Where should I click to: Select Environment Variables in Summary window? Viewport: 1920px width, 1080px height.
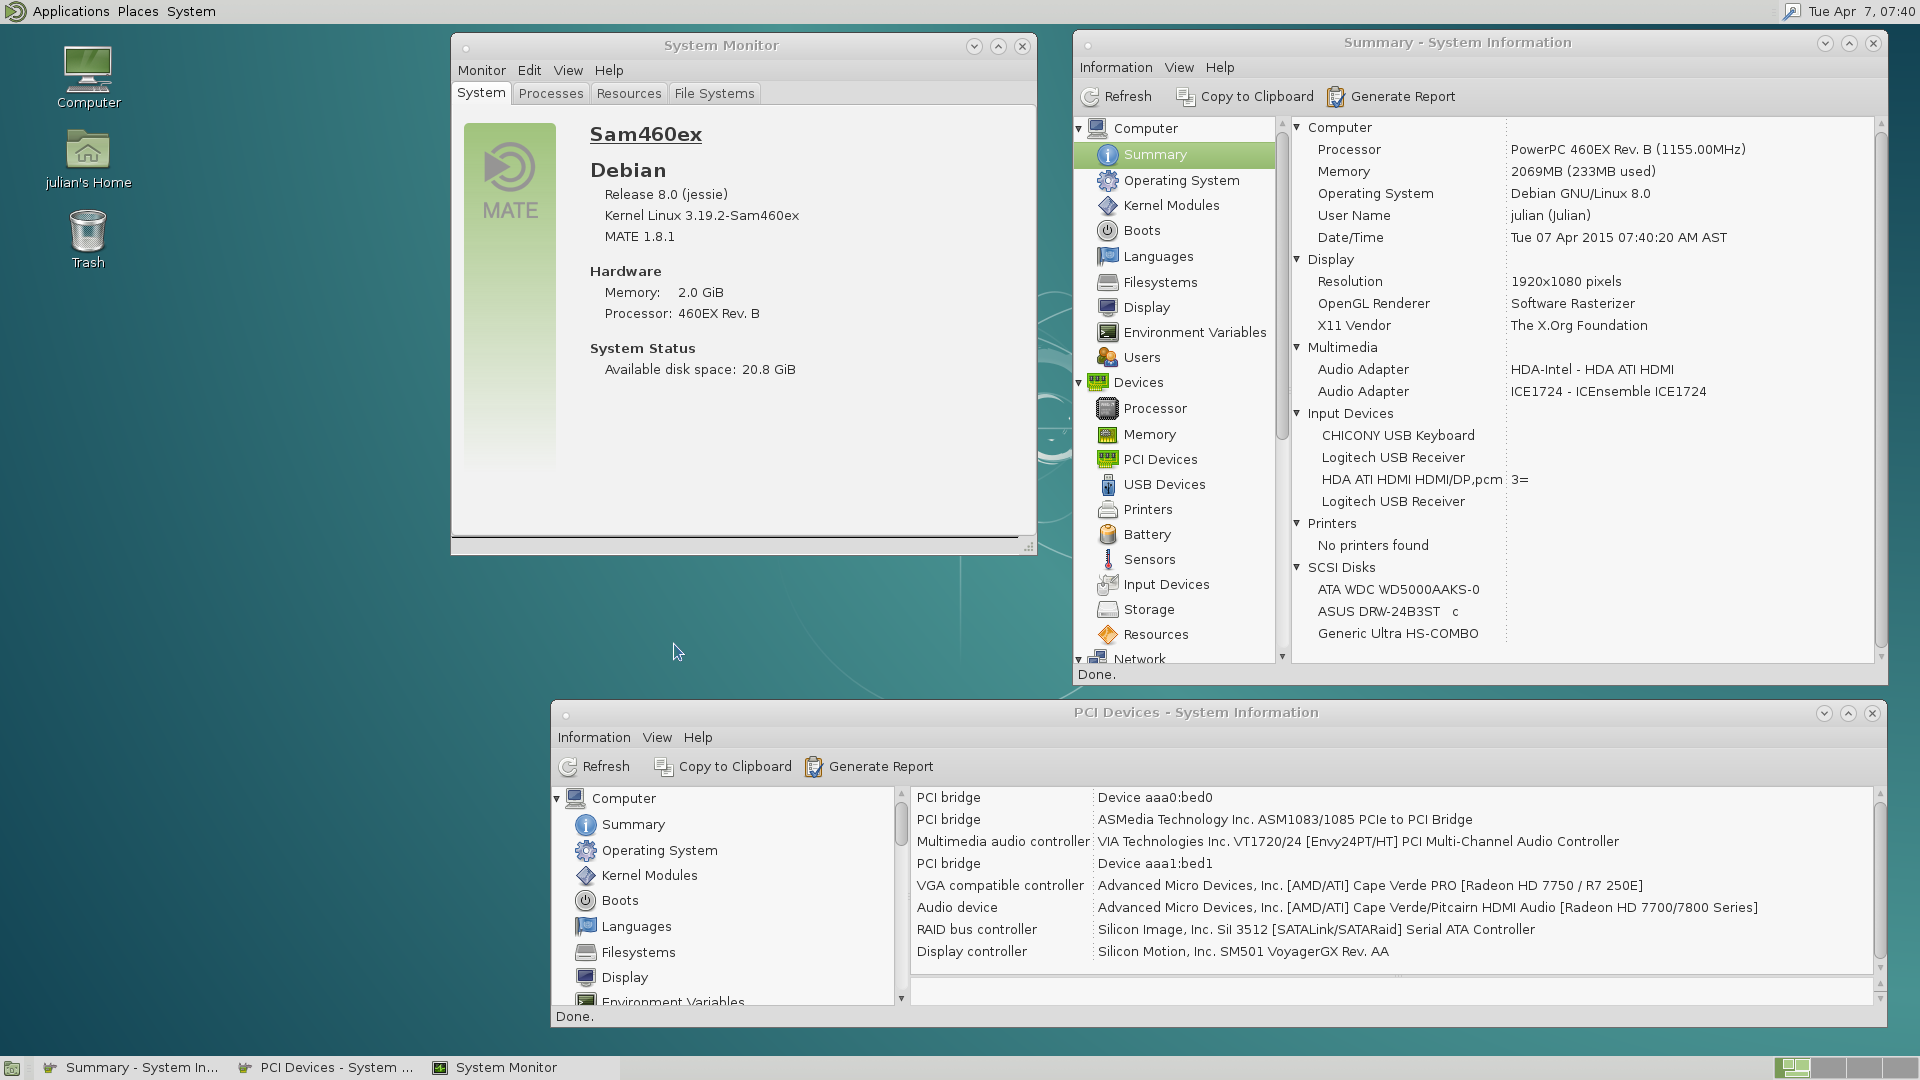(x=1193, y=332)
